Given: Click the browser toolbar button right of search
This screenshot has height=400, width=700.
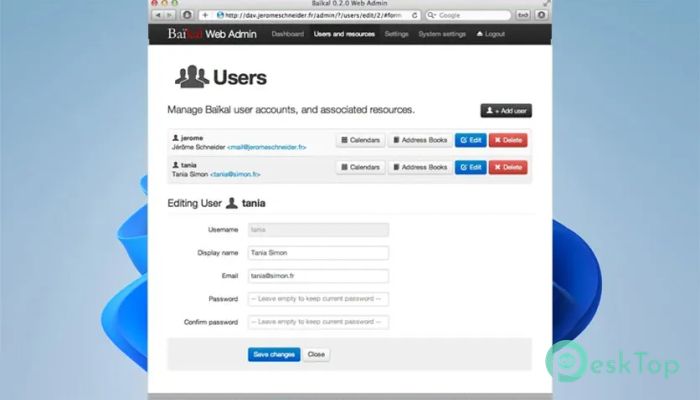Looking at the screenshot, I should (523, 15).
